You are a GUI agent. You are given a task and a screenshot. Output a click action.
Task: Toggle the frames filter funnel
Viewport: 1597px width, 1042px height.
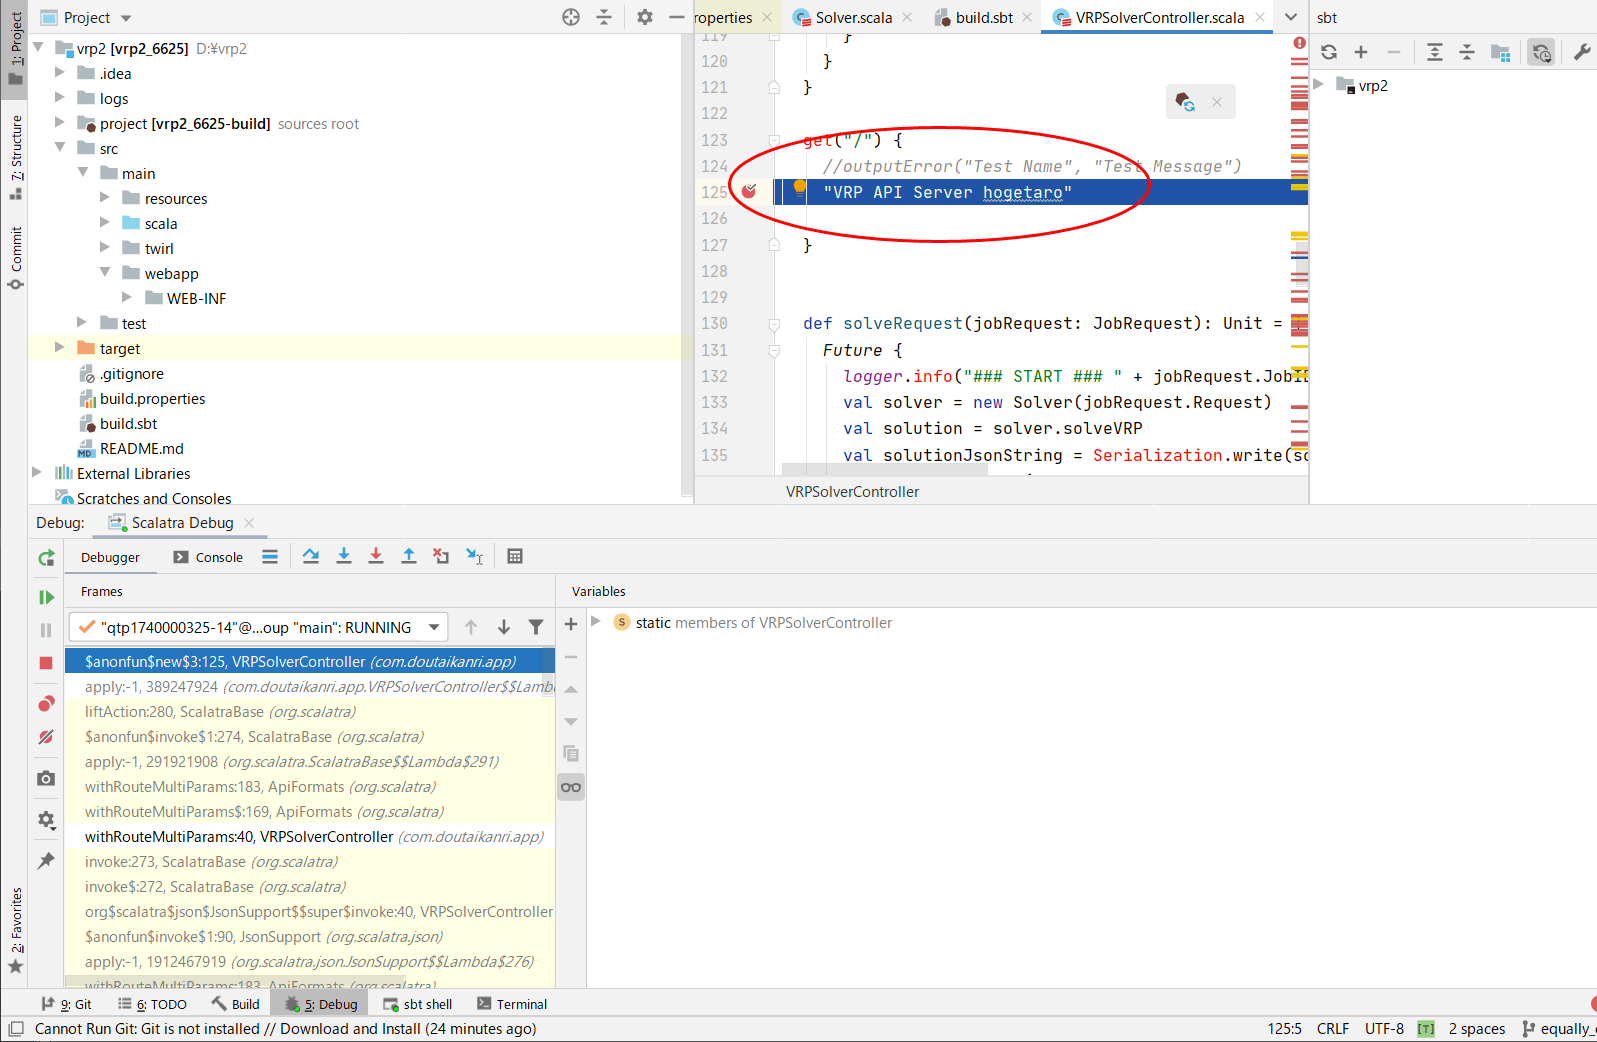pos(536,627)
